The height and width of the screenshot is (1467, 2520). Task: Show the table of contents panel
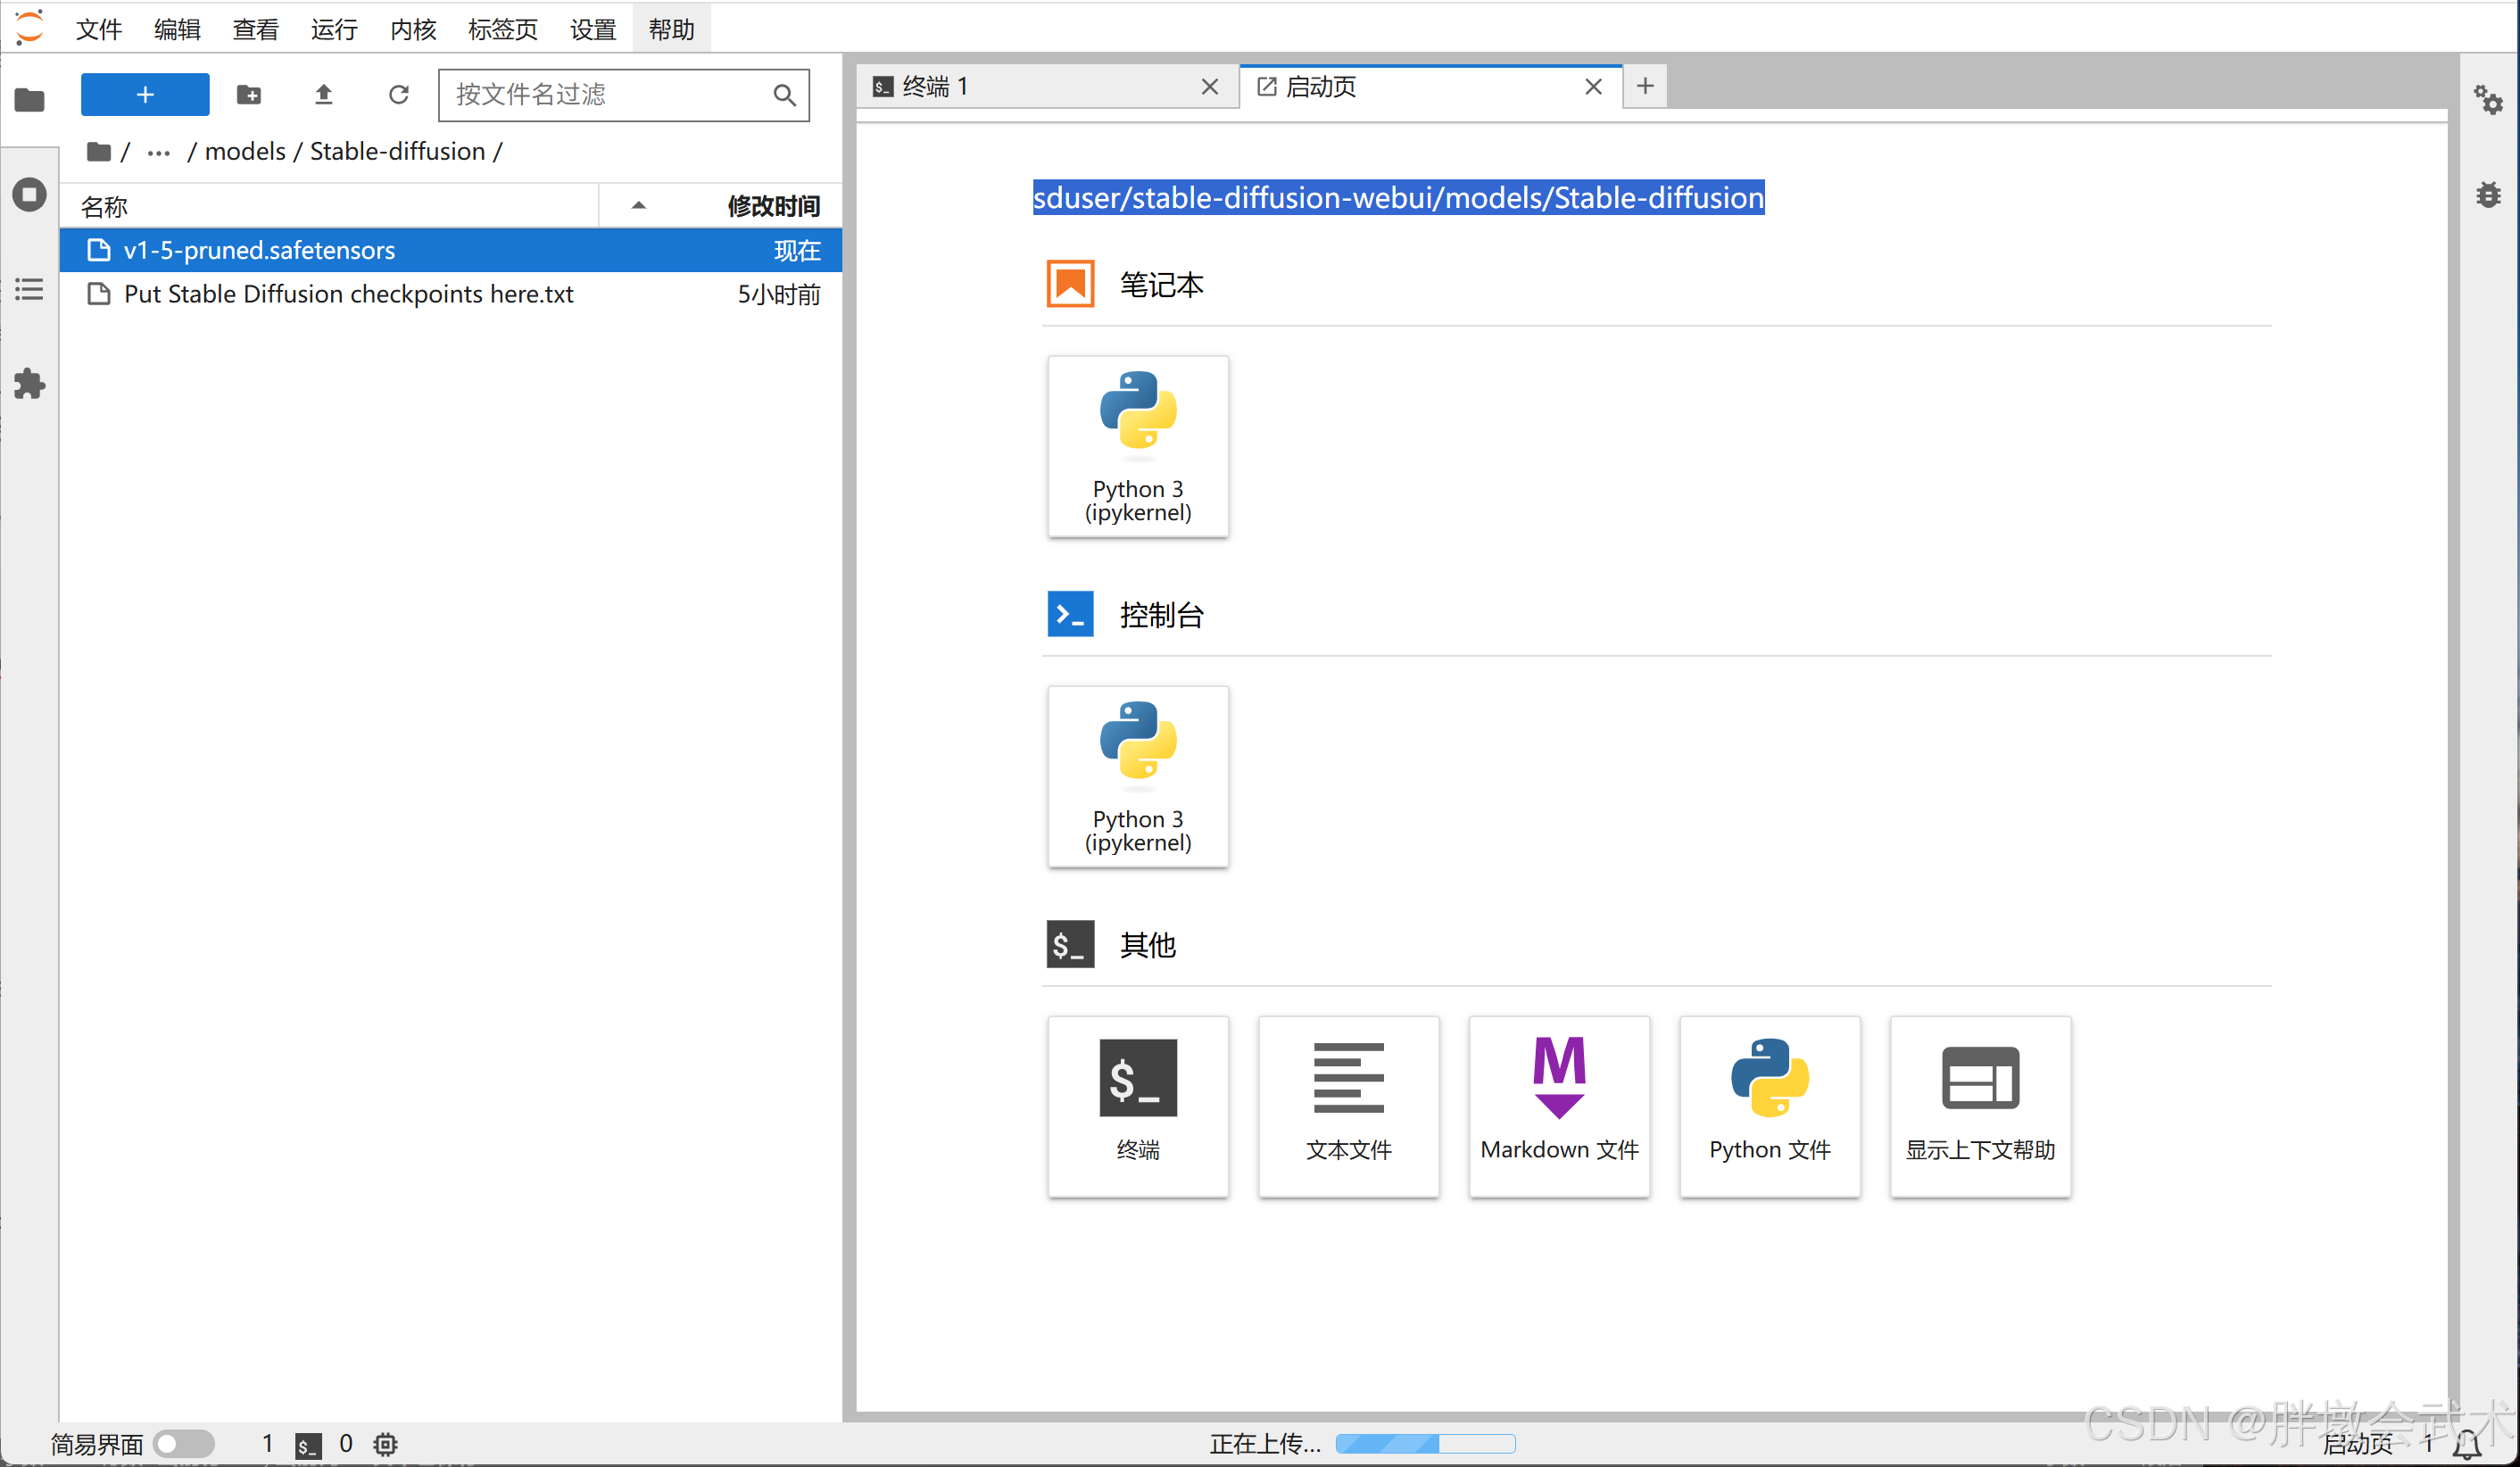point(30,289)
